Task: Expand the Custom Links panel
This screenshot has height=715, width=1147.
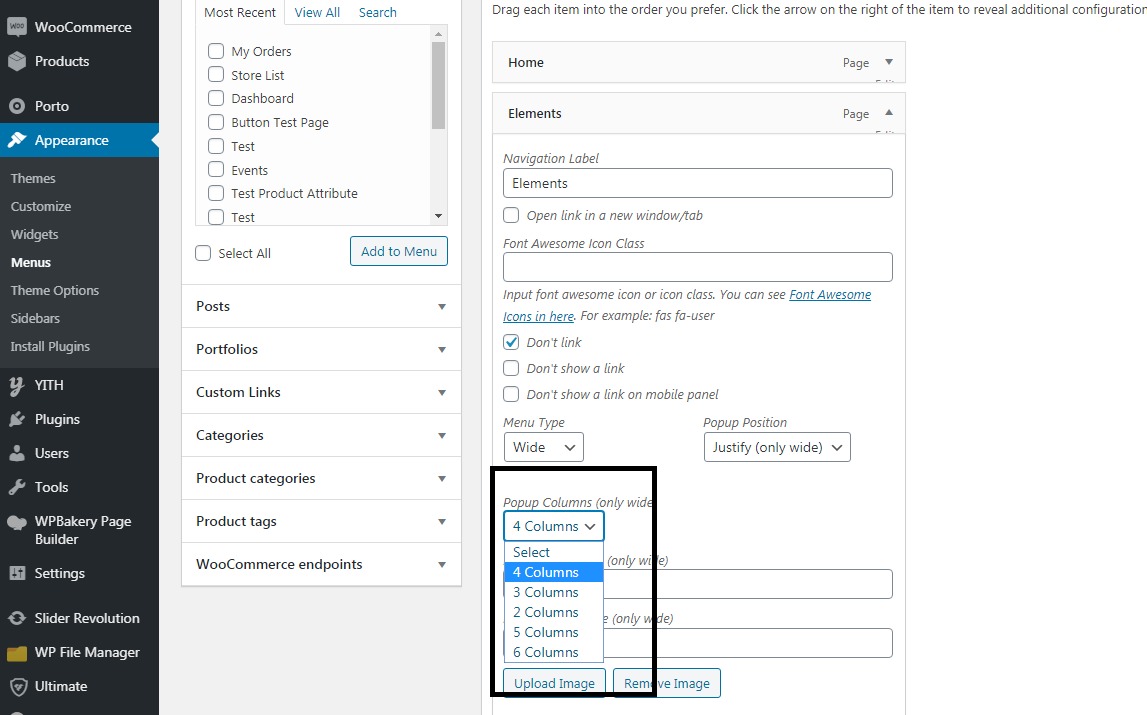Action: click(x=321, y=392)
